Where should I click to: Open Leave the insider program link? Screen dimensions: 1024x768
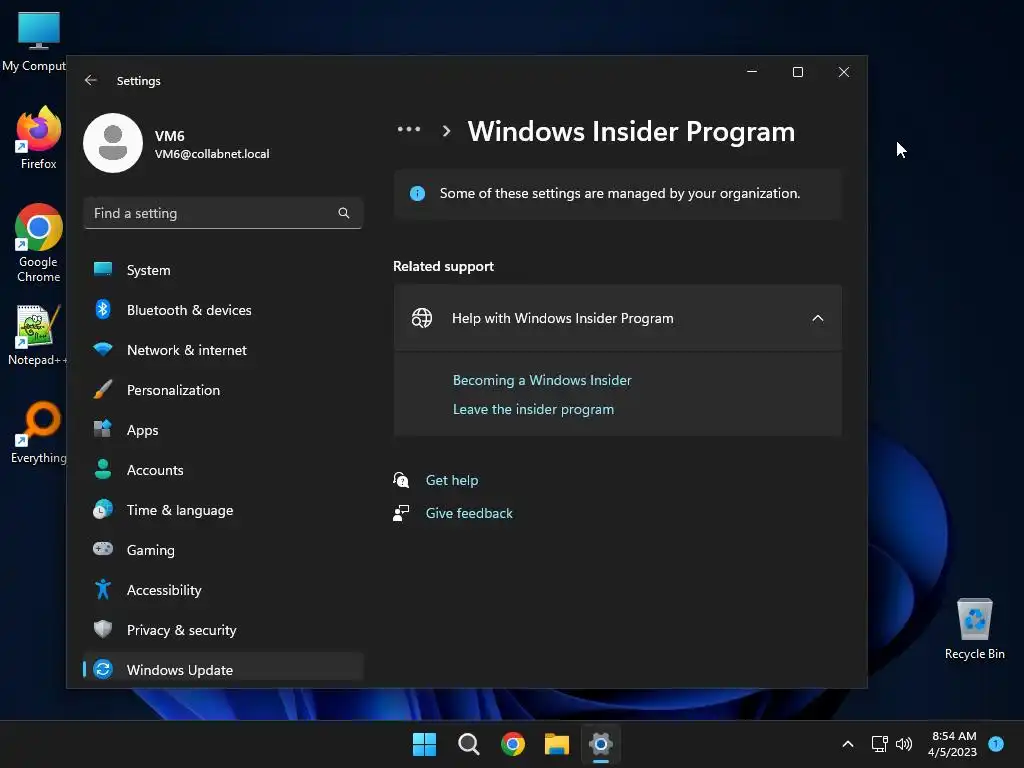point(533,409)
